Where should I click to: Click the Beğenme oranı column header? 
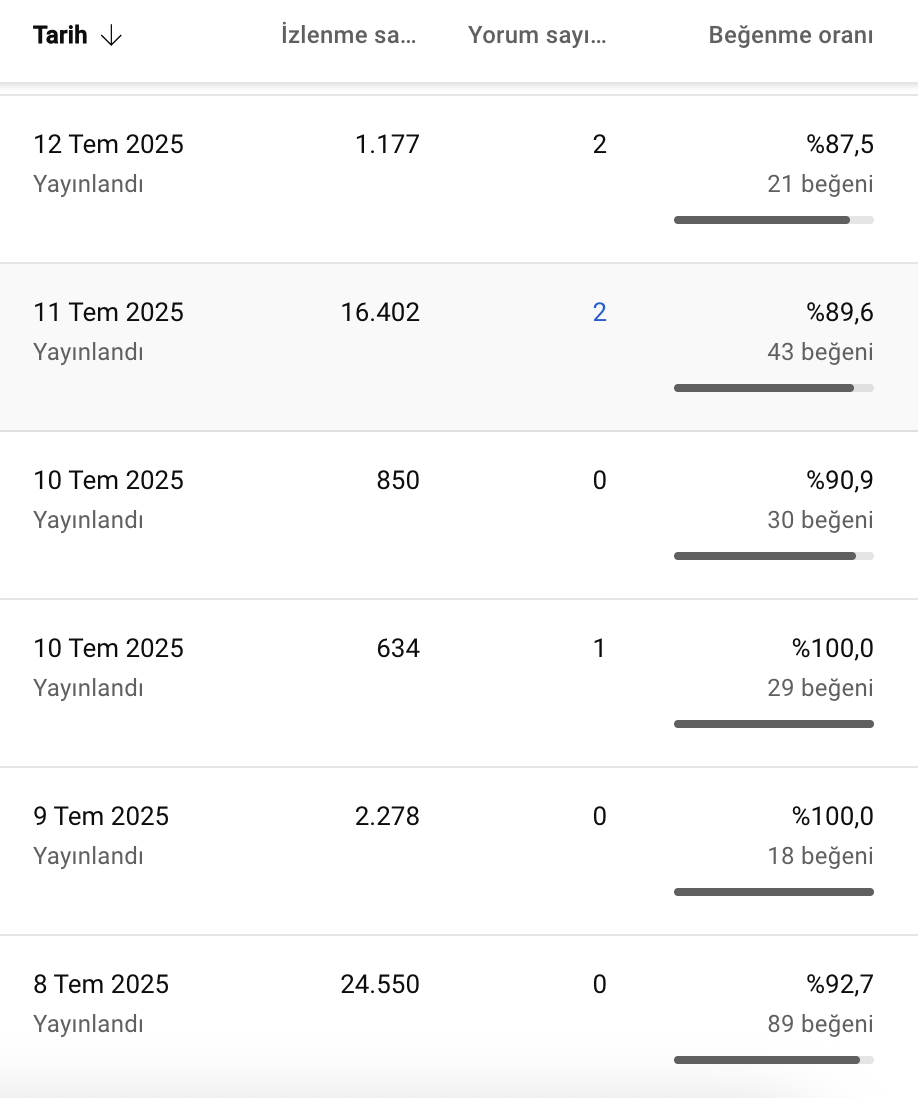coord(791,35)
